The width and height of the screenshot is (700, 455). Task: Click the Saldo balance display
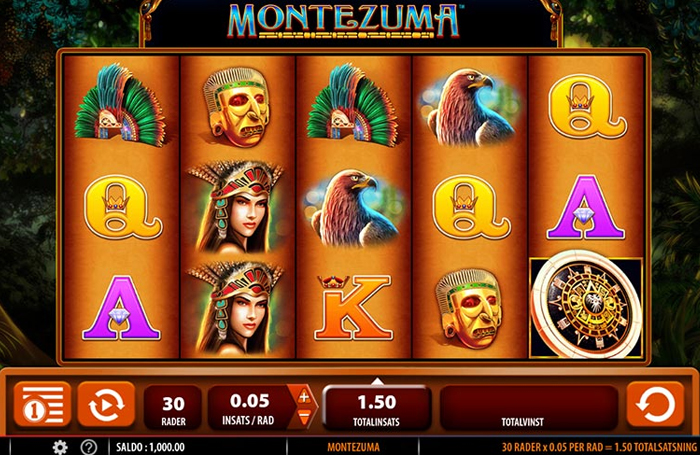coord(150,447)
